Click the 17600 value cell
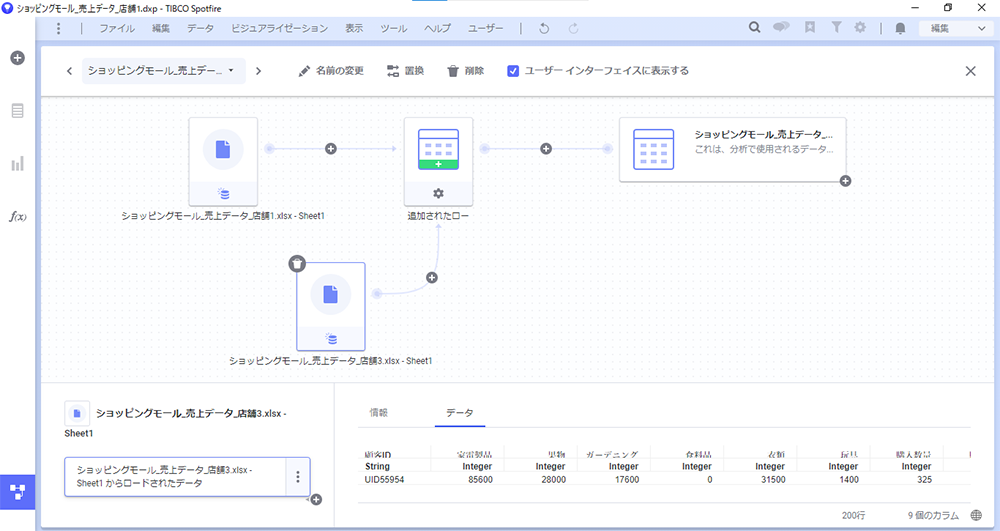The height and width of the screenshot is (531, 1000). point(627,479)
